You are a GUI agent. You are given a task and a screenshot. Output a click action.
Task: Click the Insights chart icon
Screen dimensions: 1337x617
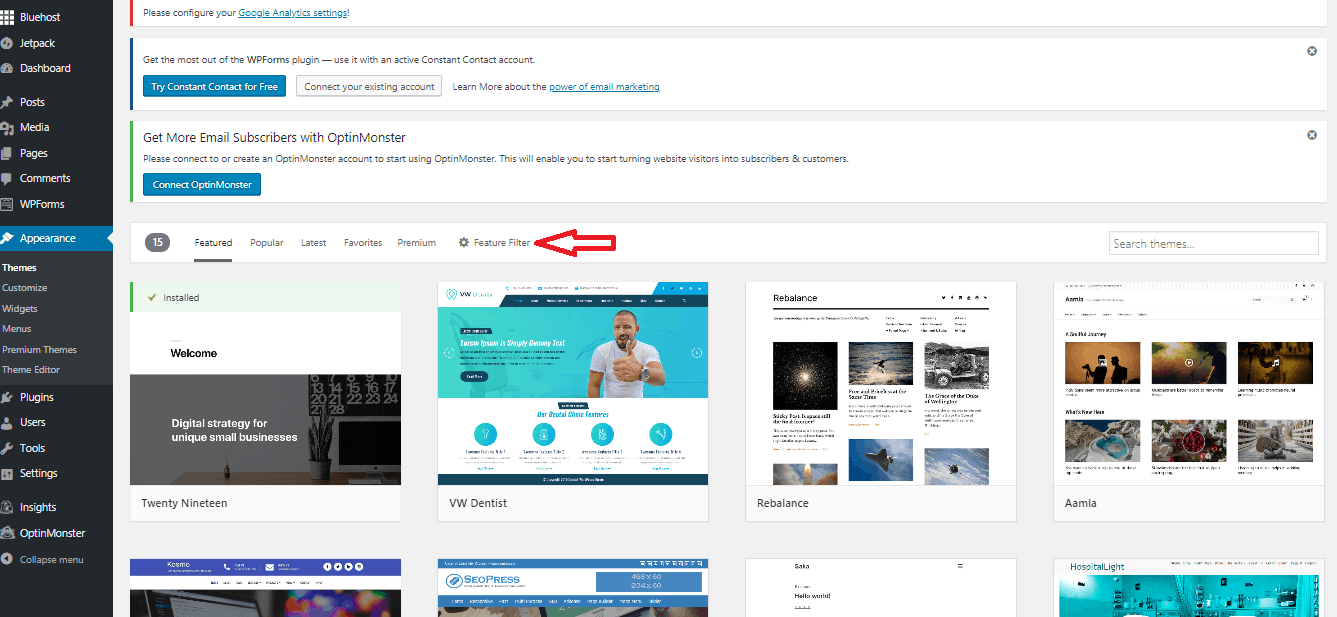8,508
